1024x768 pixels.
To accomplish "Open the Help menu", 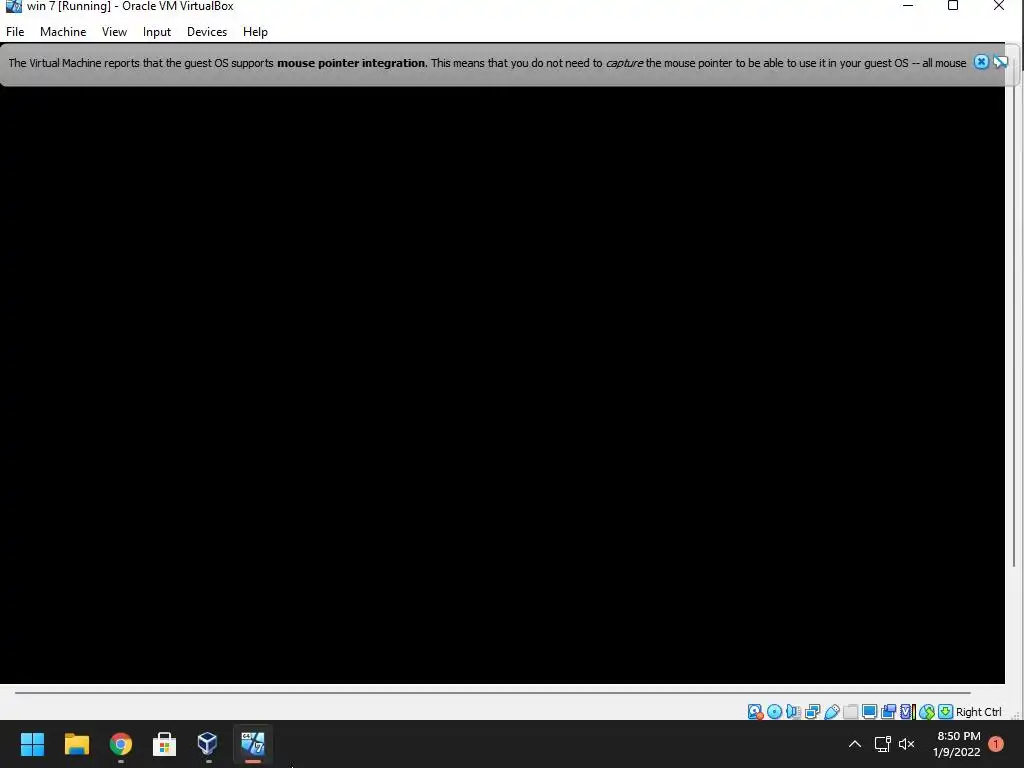I will [x=255, y=31].
